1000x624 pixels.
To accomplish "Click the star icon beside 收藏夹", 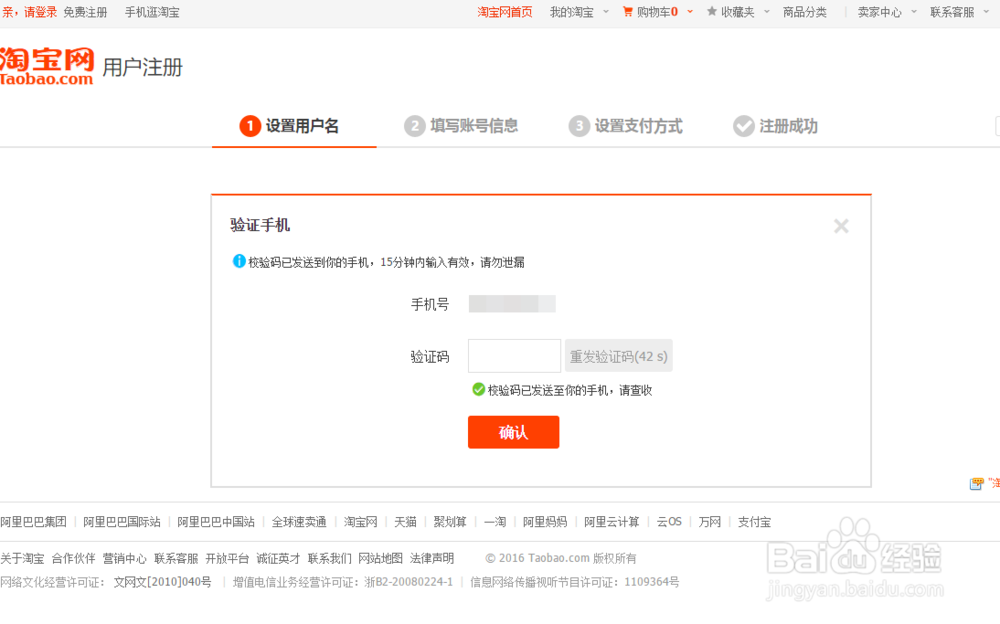I will 710,12.
